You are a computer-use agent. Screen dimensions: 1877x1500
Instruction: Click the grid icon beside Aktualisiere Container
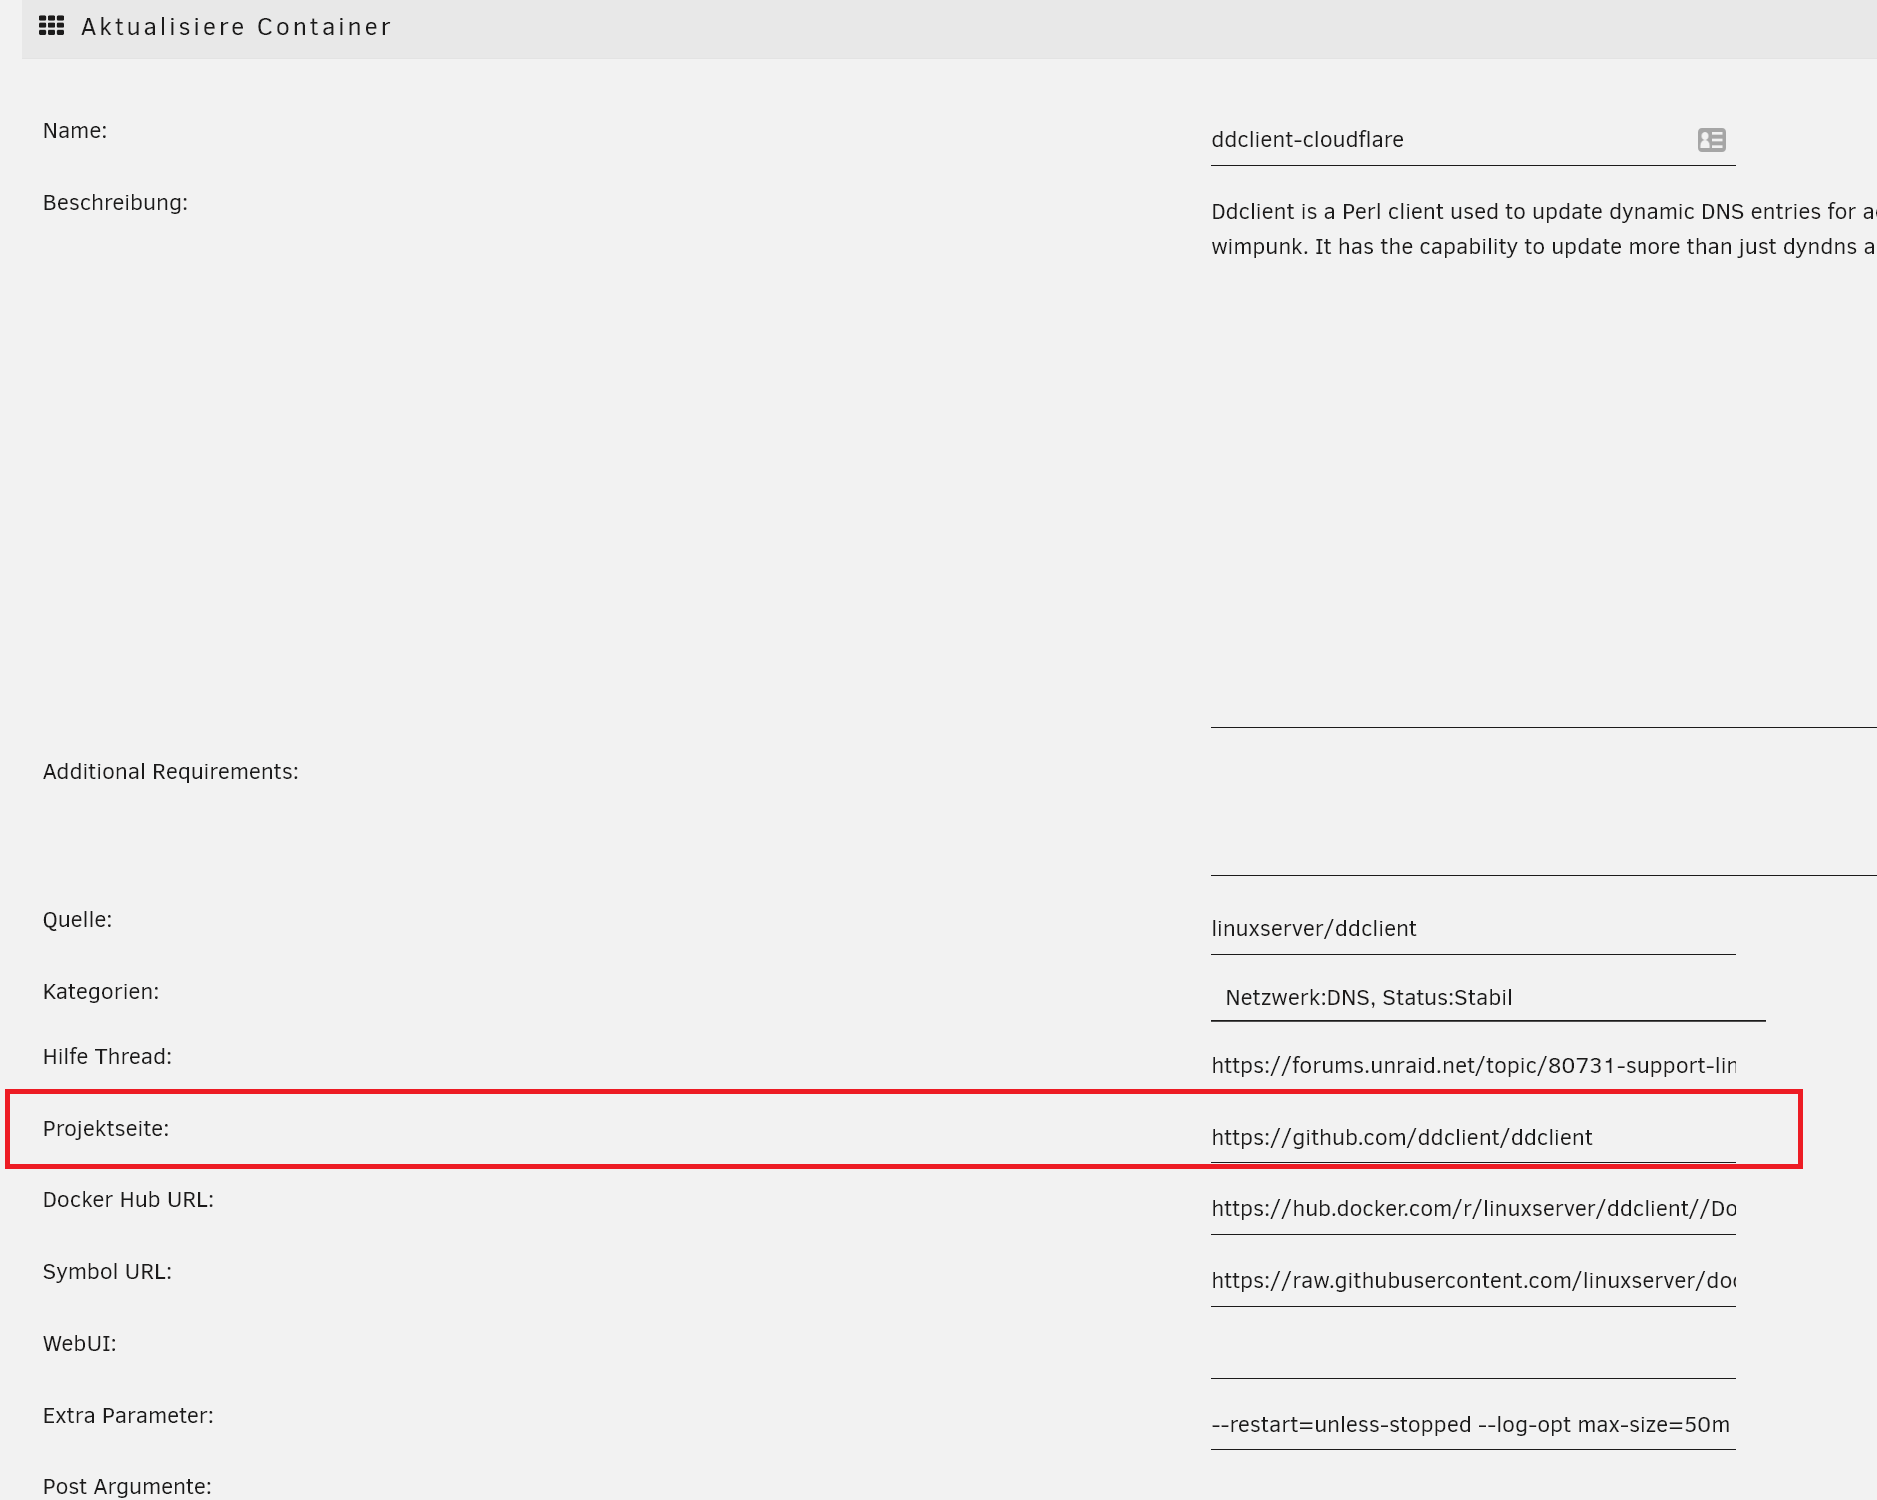(51, 26)
